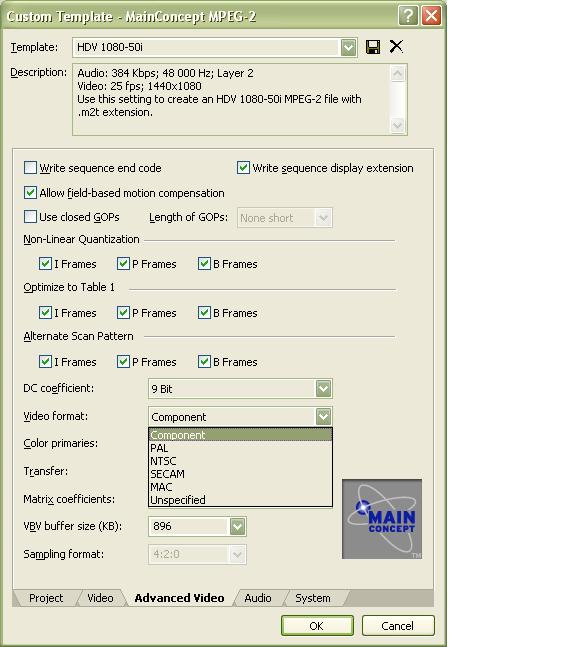
Task: Open the Project tab
Action: (46, 598)
